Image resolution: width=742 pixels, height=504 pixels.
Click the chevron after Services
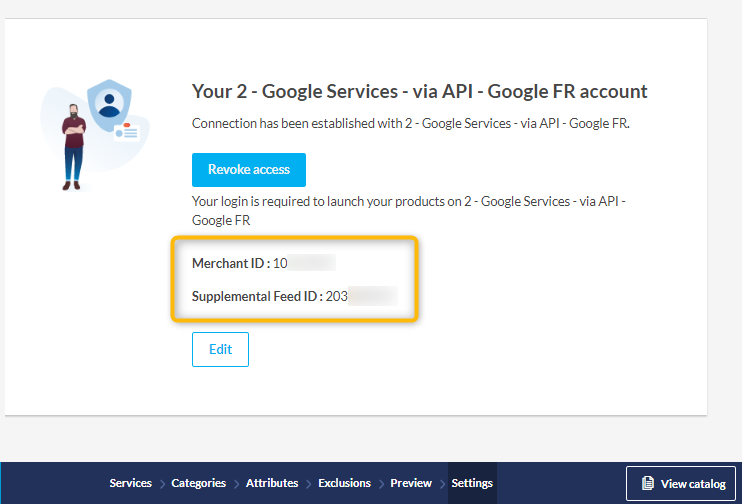(x=162, y=484)
